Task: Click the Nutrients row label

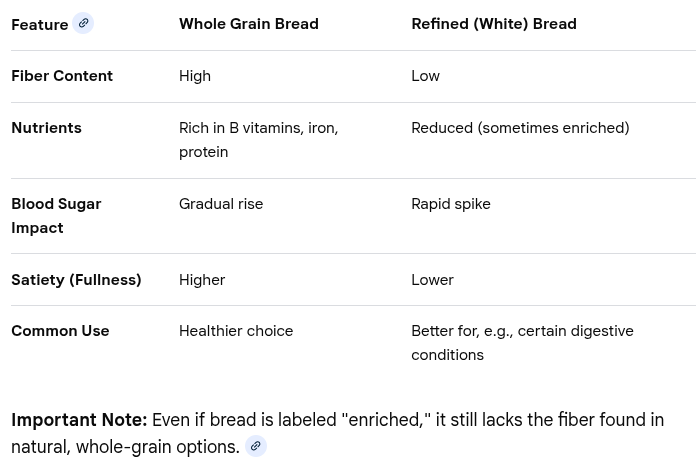Action: pos(46,128)
